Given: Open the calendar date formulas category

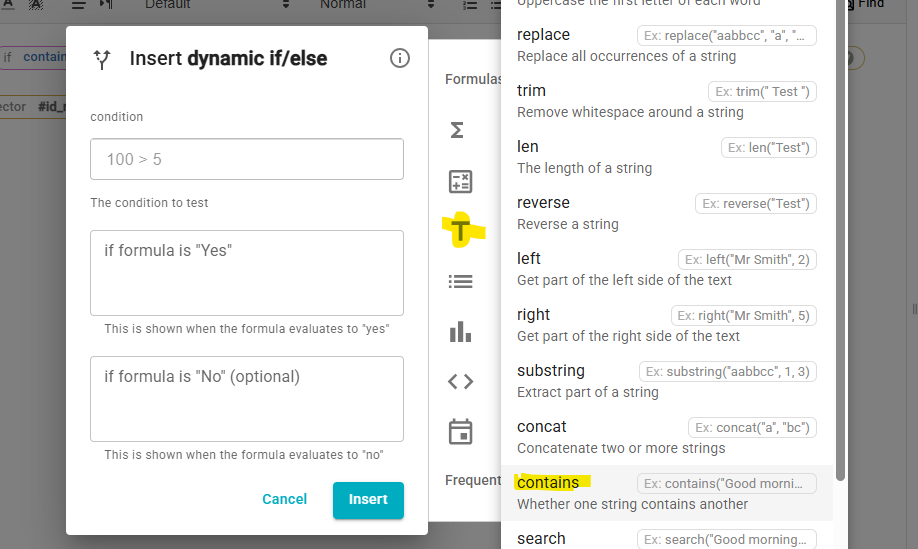Looking at the screenshot, I should pos(460,431).
